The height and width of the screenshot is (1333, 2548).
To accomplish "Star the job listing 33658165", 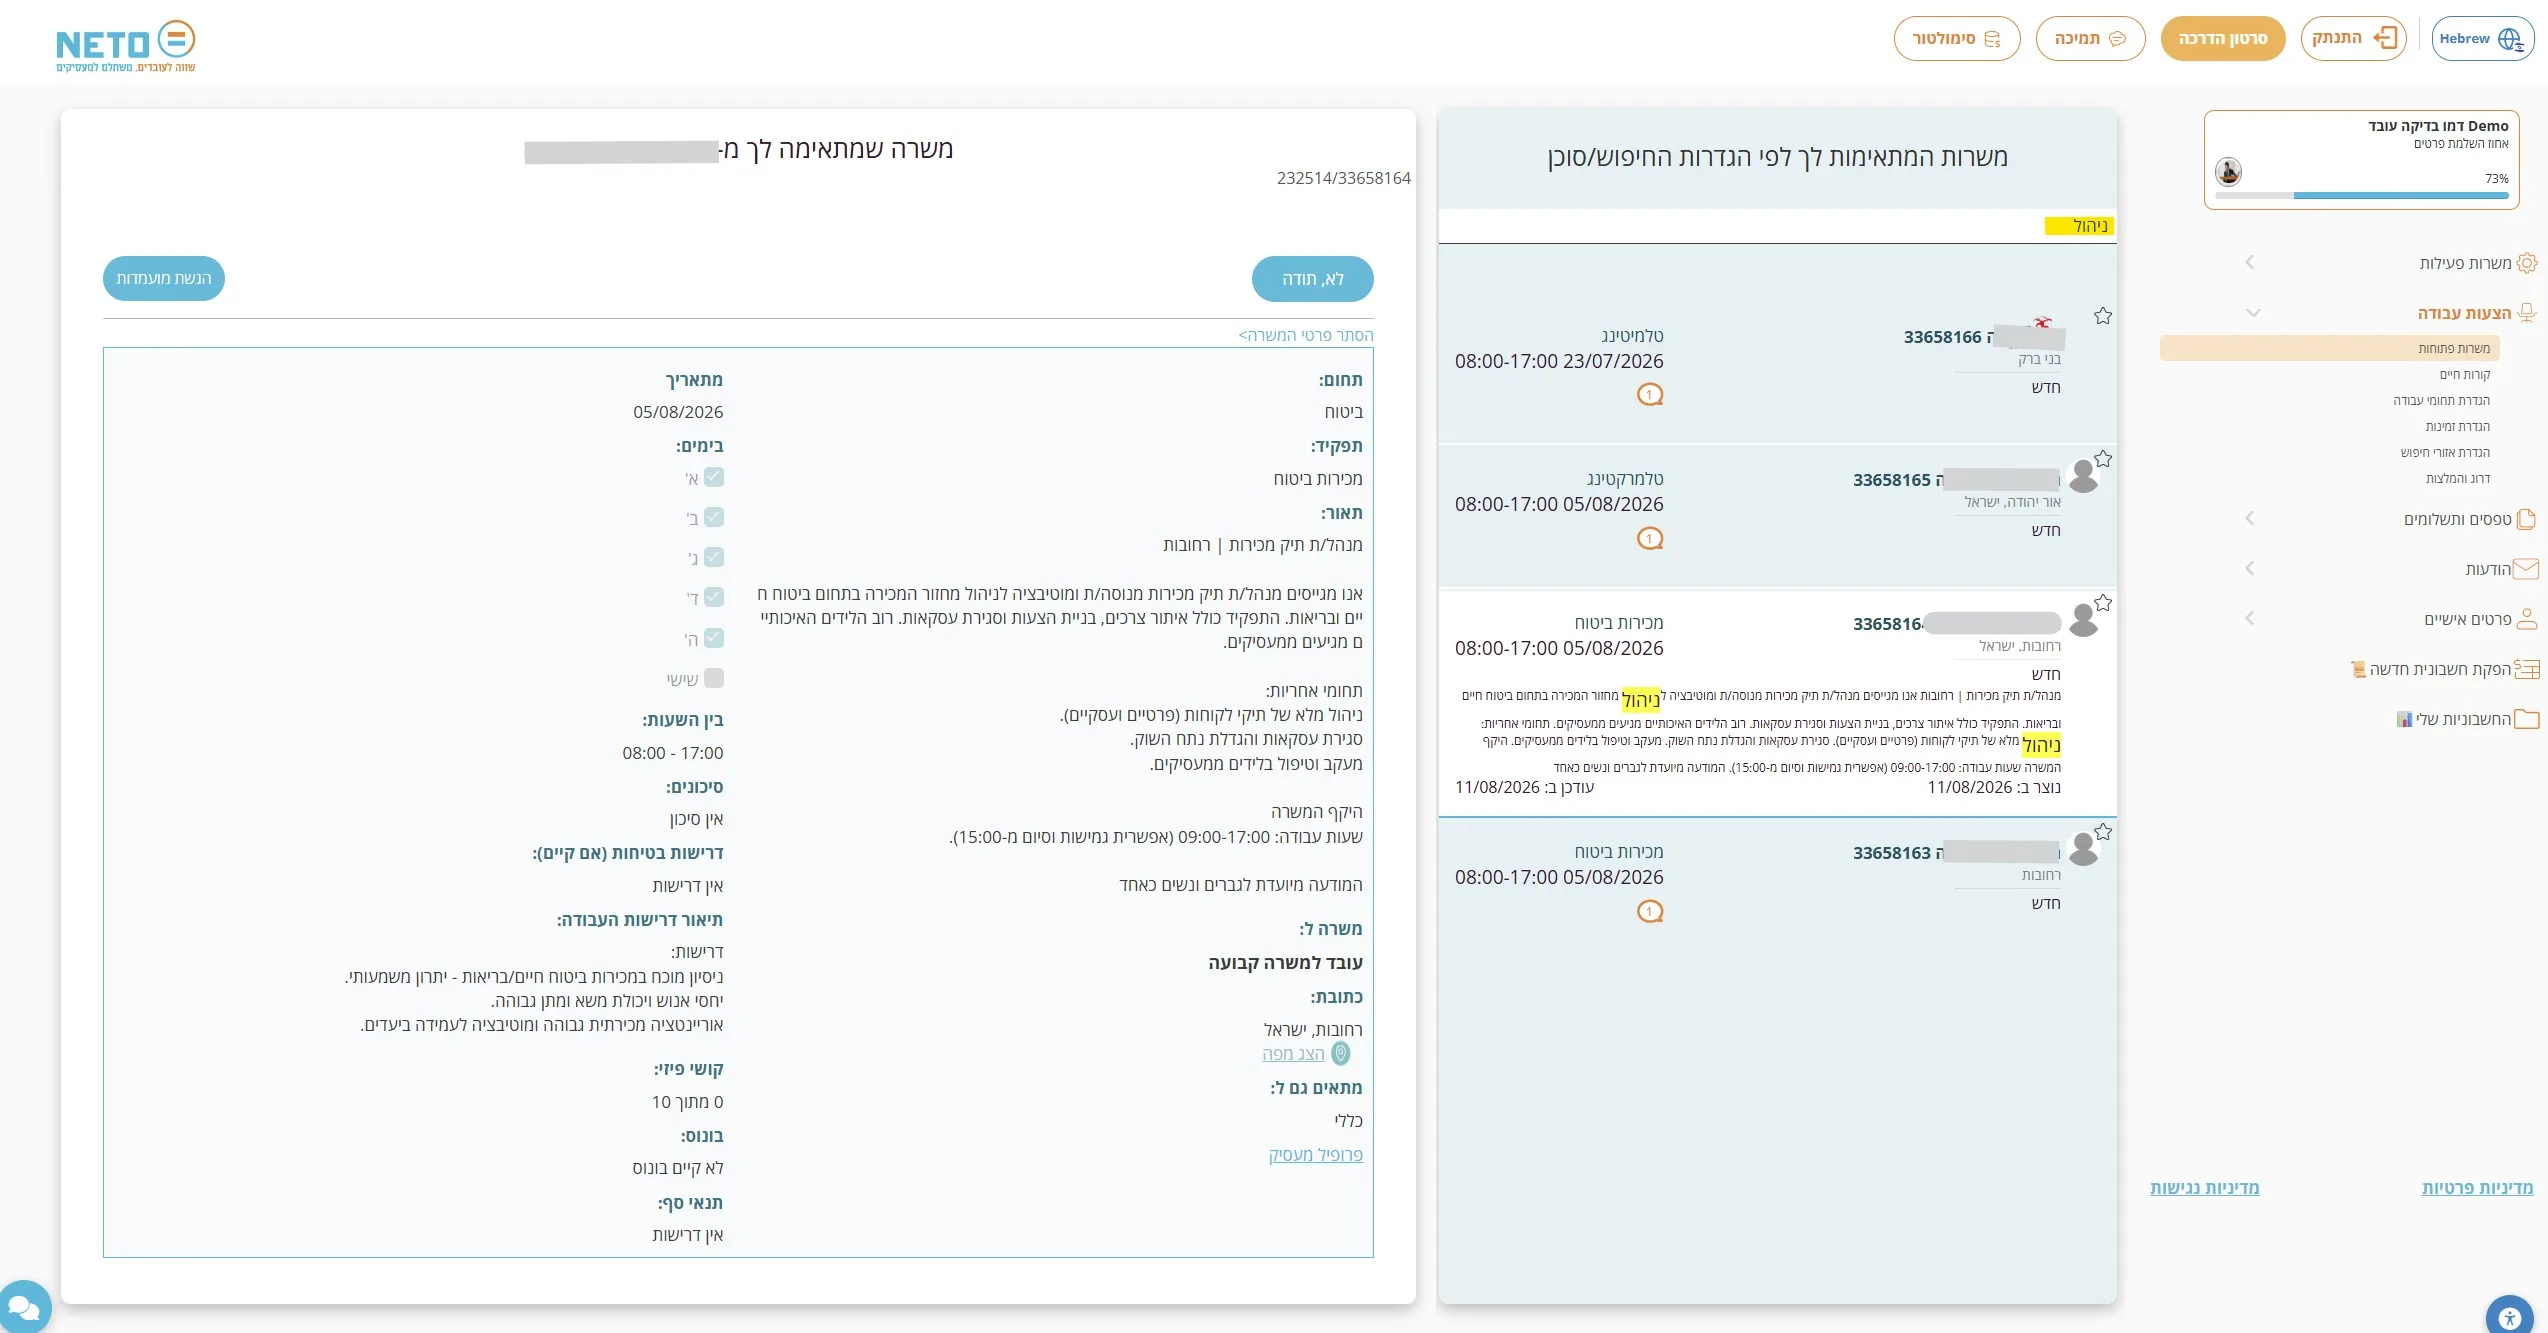I will [x=2103, y=459].
